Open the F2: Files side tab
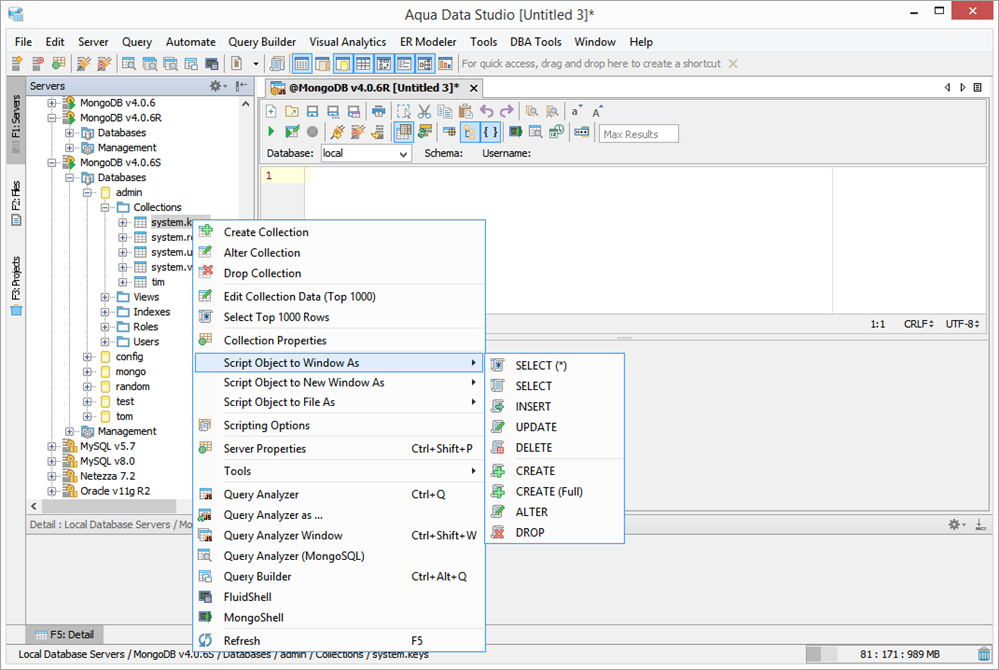Screen dimensions: 999x670 16,204
